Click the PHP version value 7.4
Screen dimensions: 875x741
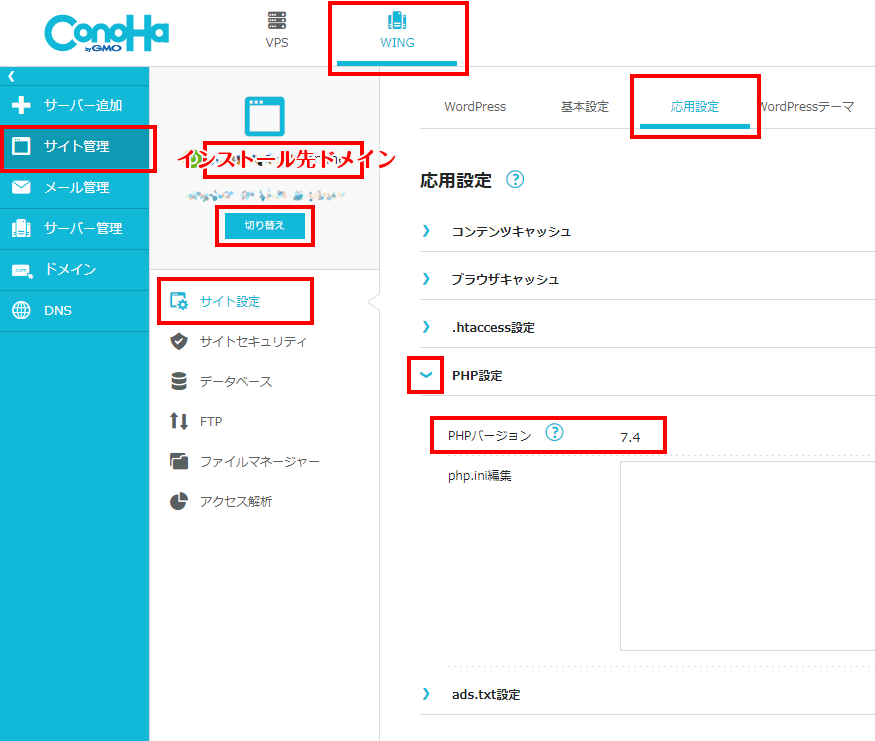pyautogui.click(x=630, y=437)
